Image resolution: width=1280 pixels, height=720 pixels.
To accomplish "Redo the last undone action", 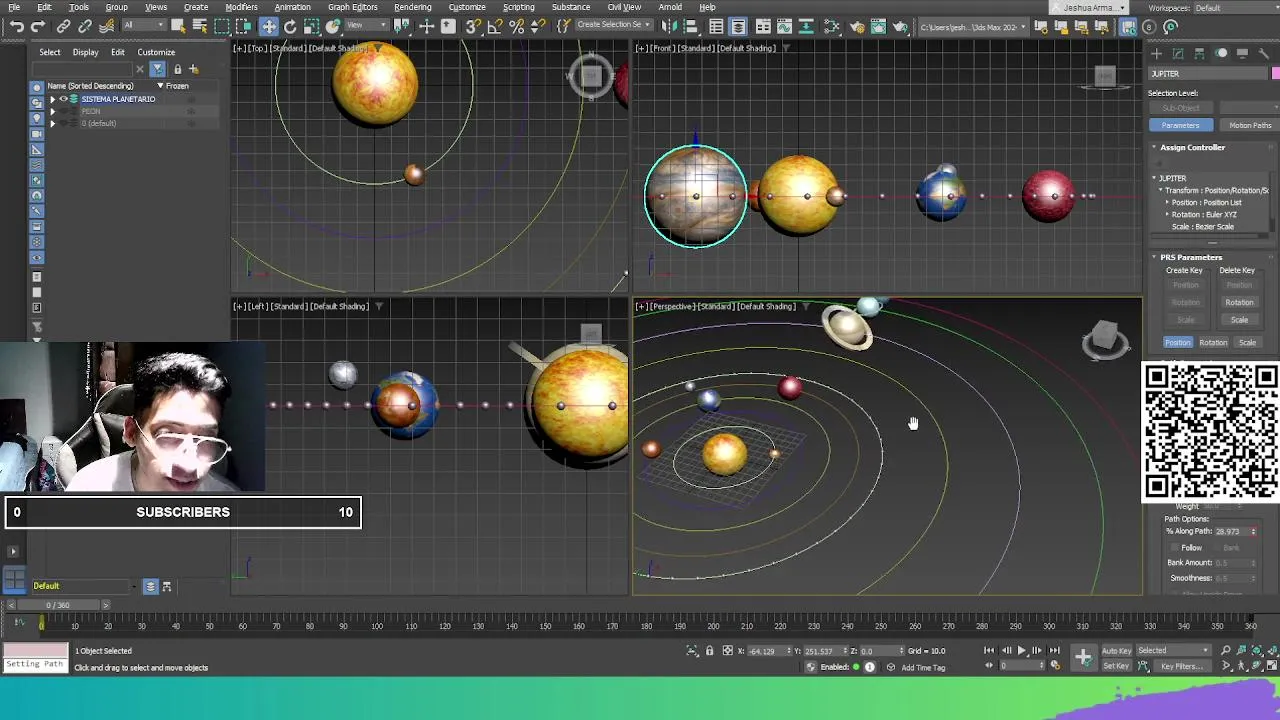I will pos(38,26).
